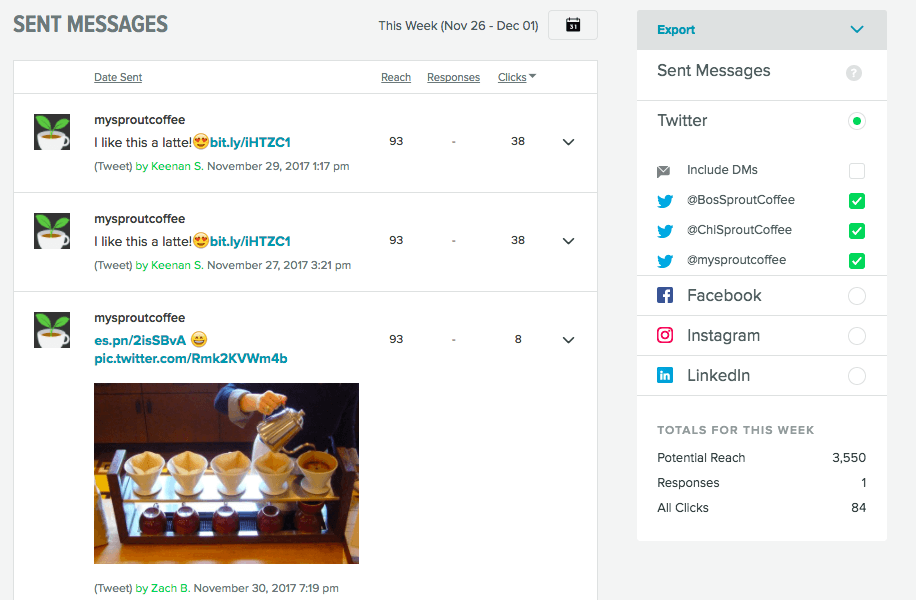This screenshot has width=916, height=600.
Task: Enable the Include DMs checkbox
Action: pyautogui.click(x=856, y=171)
